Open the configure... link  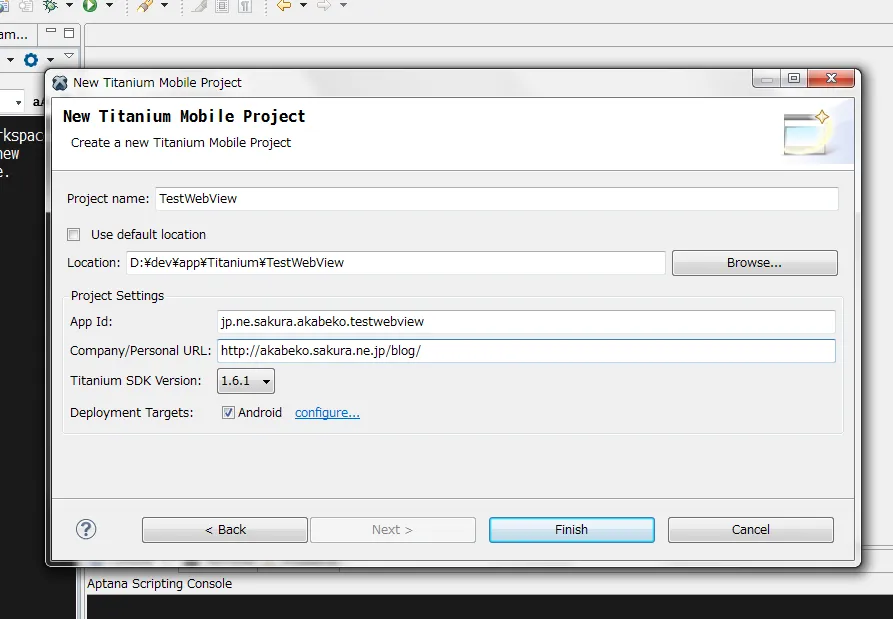327,413
